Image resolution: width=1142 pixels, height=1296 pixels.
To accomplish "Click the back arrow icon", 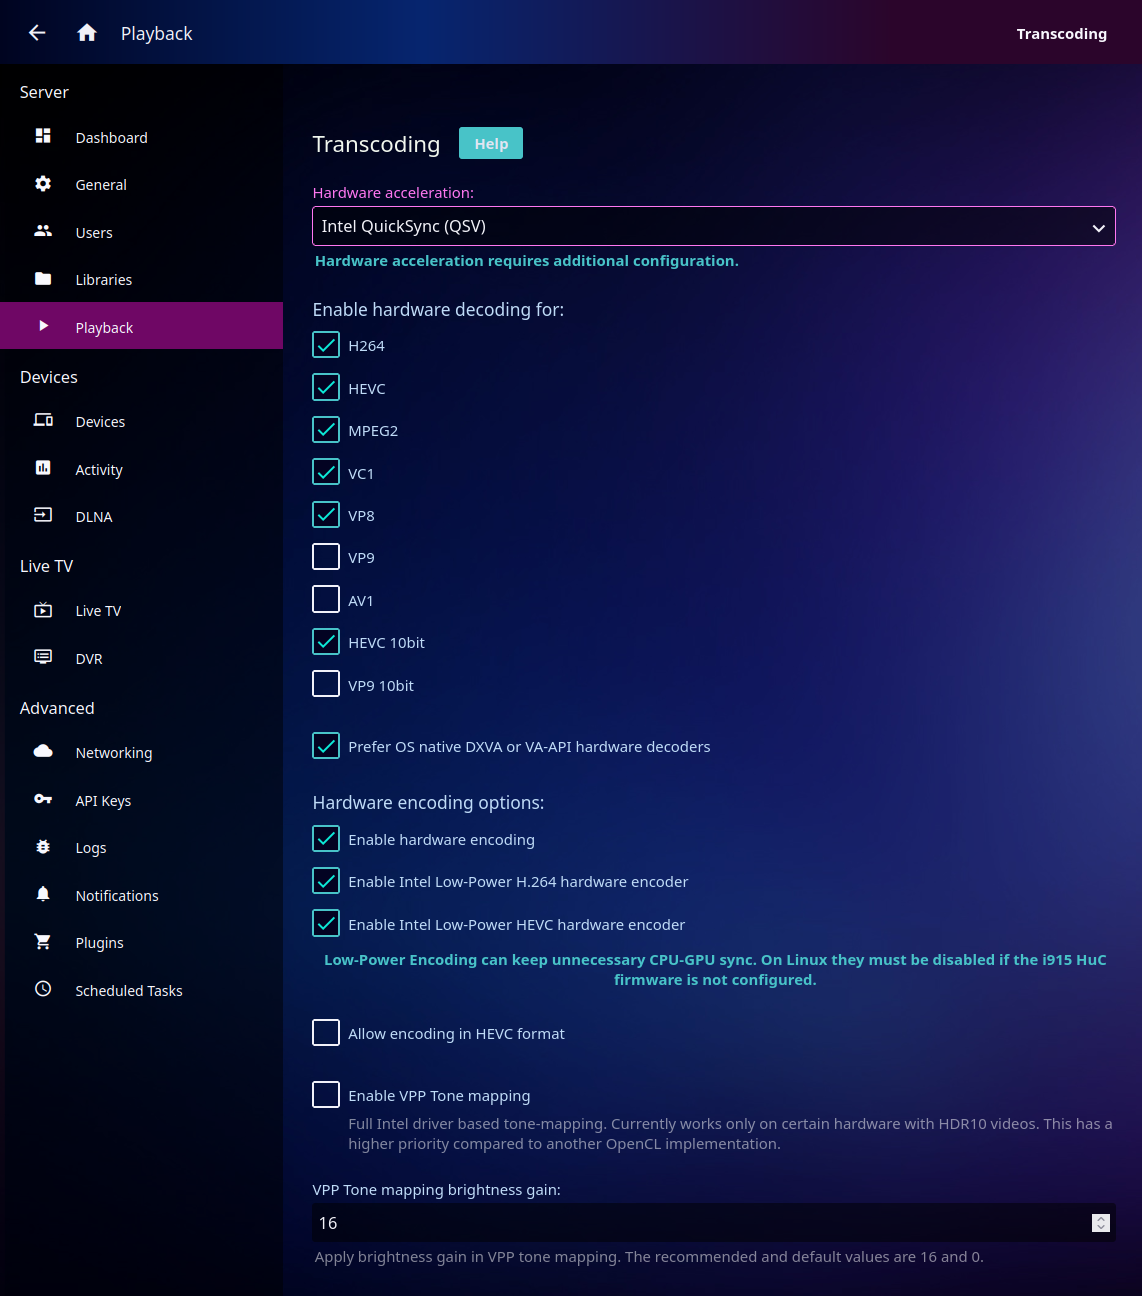I will (x=37, y=33).
